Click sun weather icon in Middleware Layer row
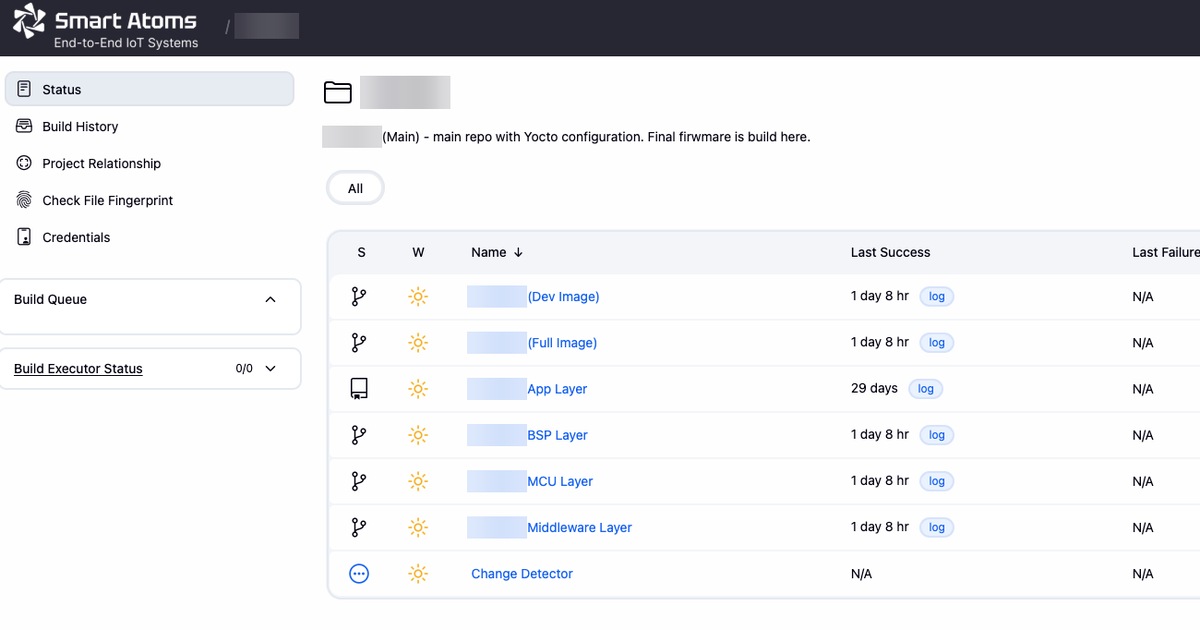 tap(418, 527)
